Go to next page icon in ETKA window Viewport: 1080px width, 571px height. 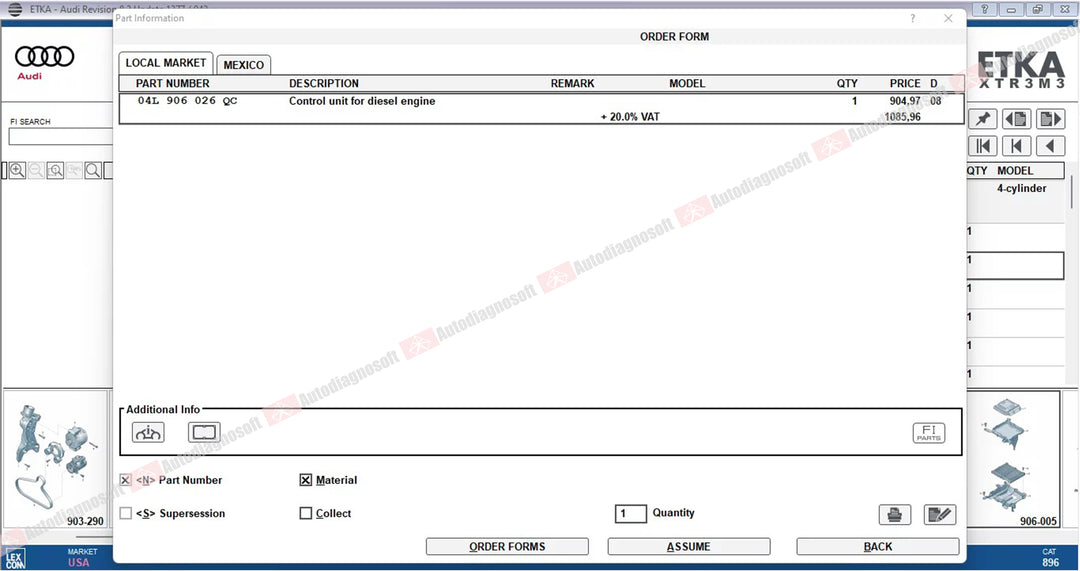[x=1050, y=118]
